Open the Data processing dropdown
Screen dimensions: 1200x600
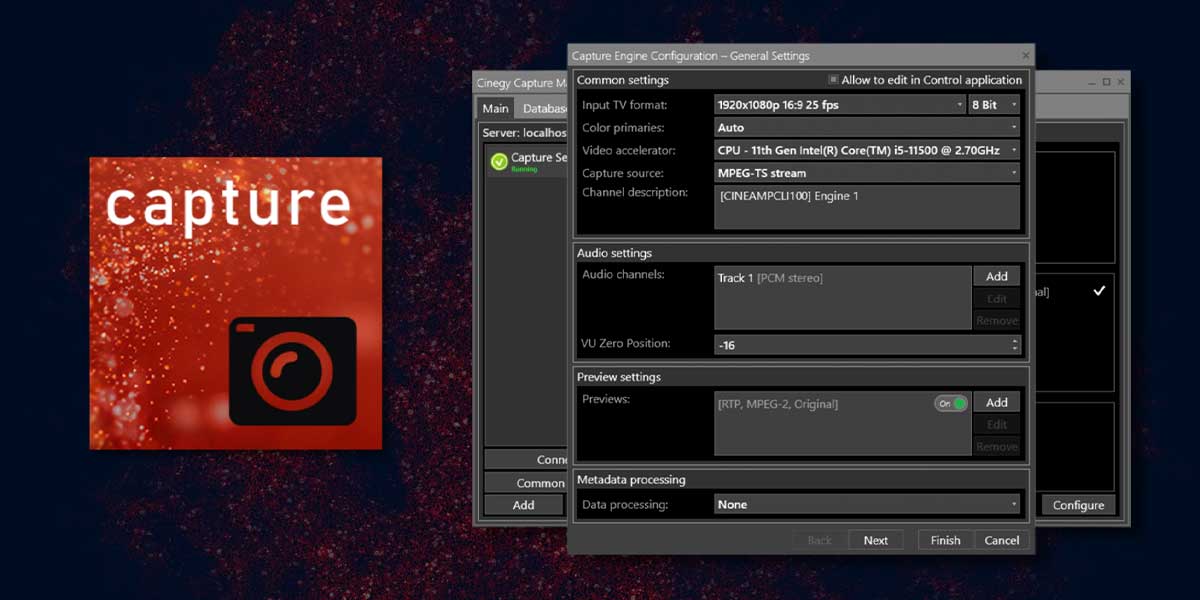(866, 505)
